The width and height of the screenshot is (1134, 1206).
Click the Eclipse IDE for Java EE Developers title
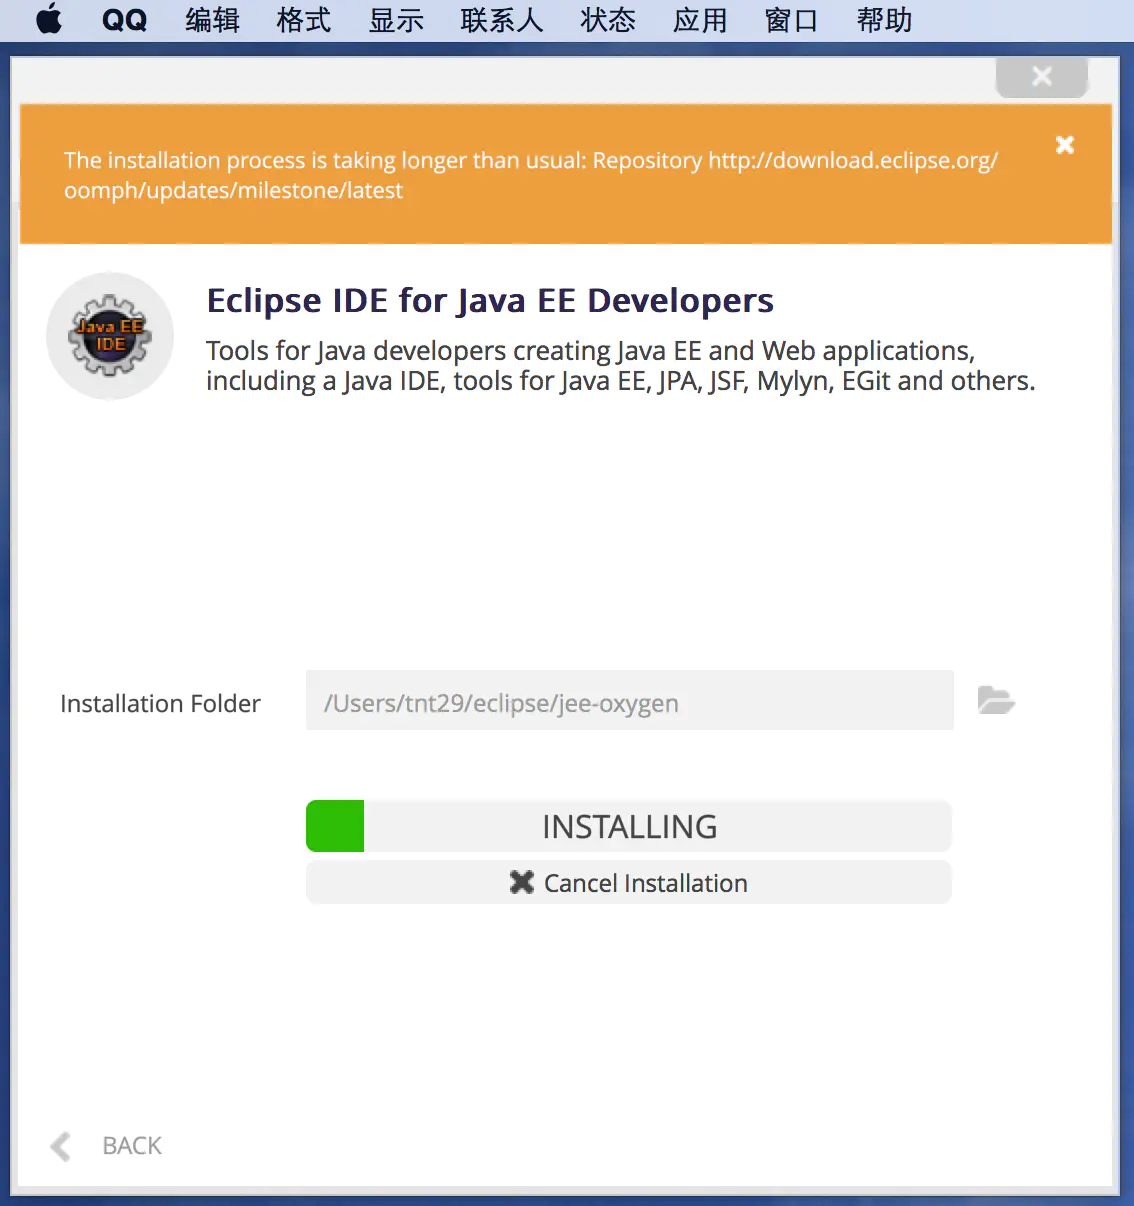click(x=490, y=301)
